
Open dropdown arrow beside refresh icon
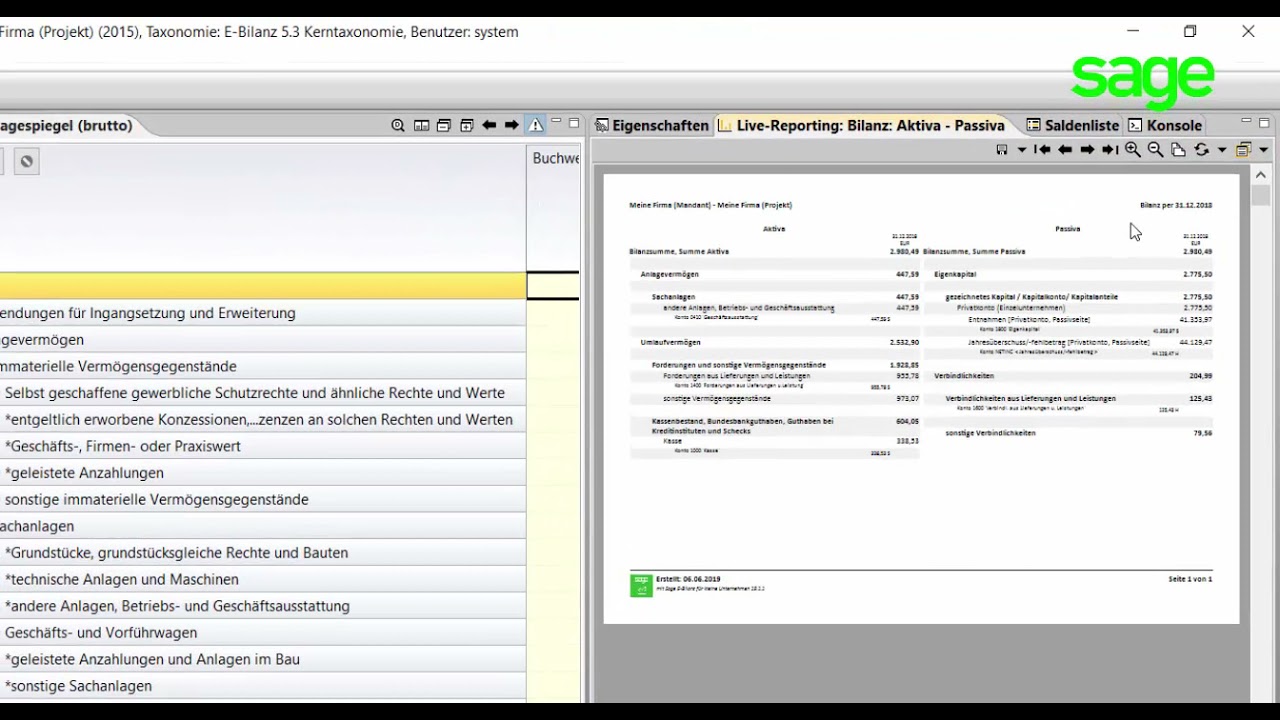click(x=1221, y=150)
